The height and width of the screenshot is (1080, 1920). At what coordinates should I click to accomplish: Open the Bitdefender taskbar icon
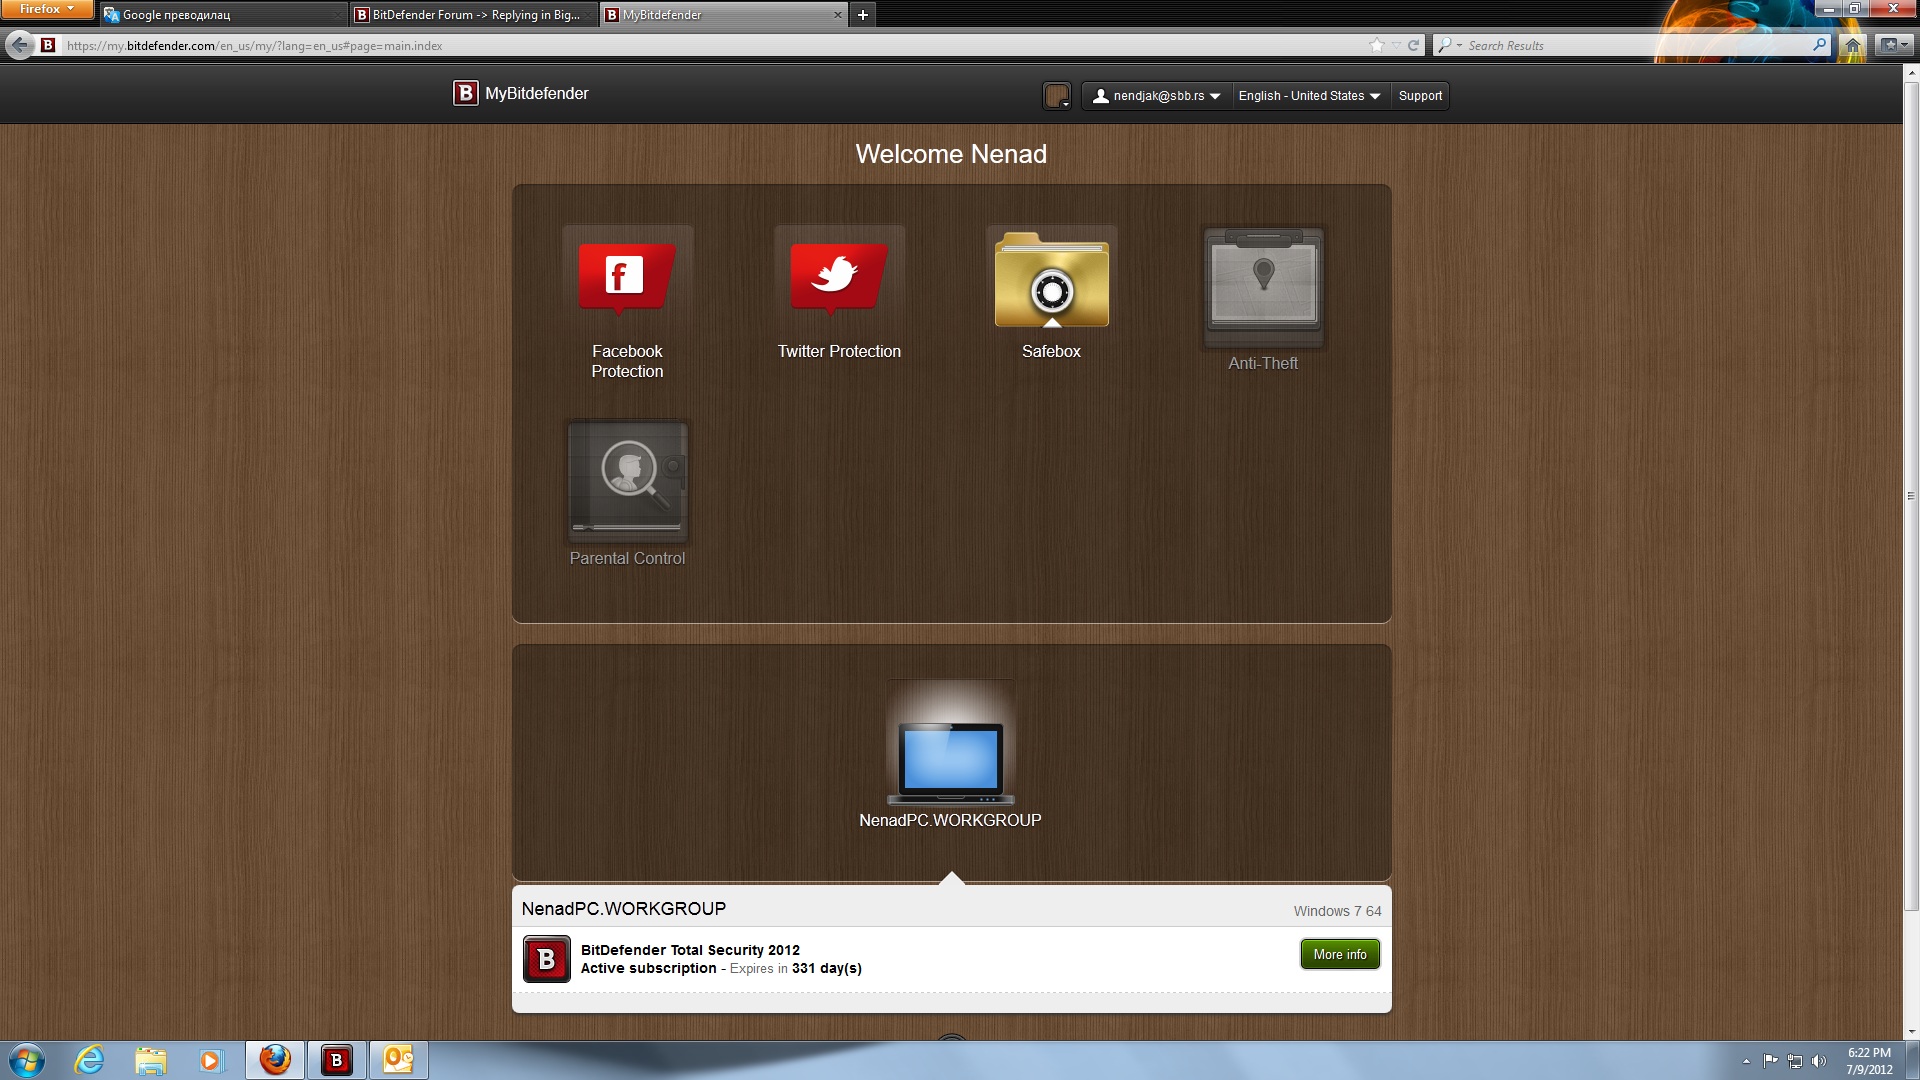point(337,1060)
